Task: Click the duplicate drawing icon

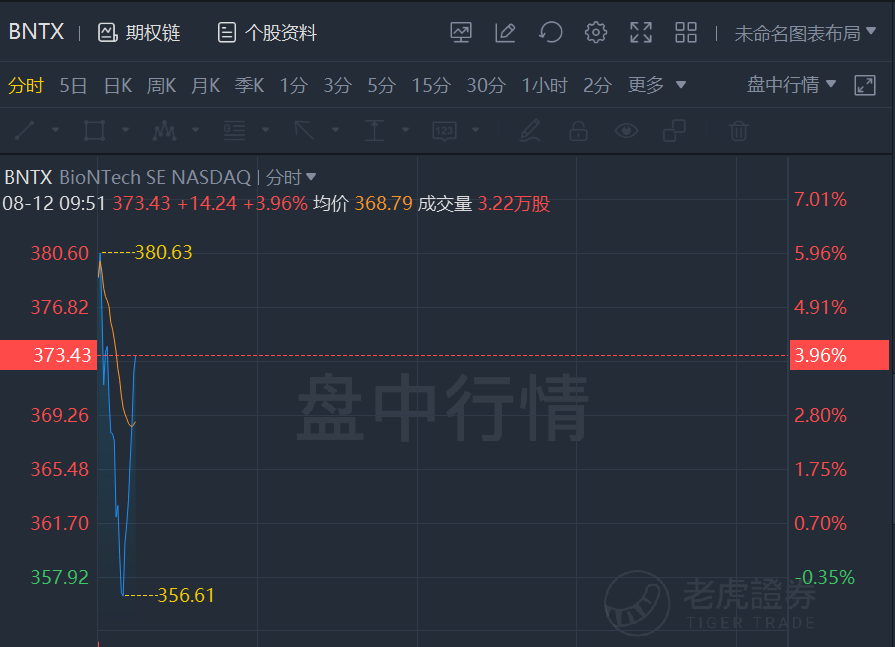Action: [x=674, y=131]
